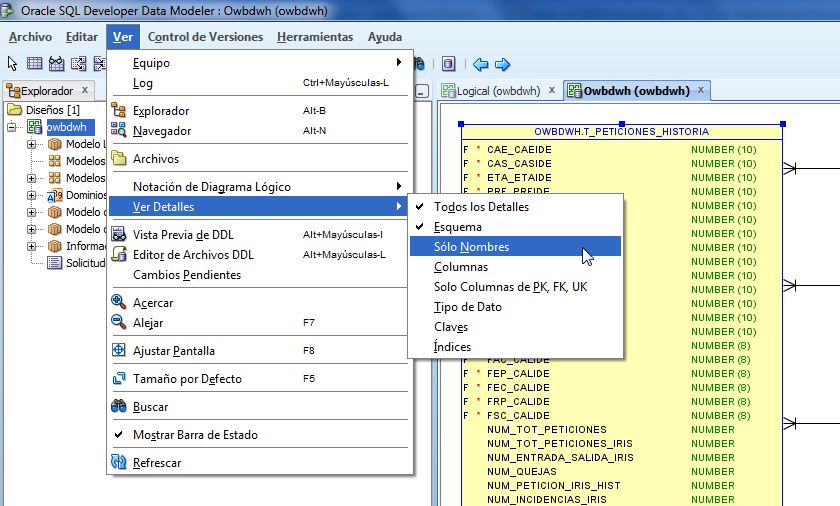Click the blue forward arrow in toolbar
Image resolution: width=840 pixels, height=506 pixels.
click(x=502, y=64)
